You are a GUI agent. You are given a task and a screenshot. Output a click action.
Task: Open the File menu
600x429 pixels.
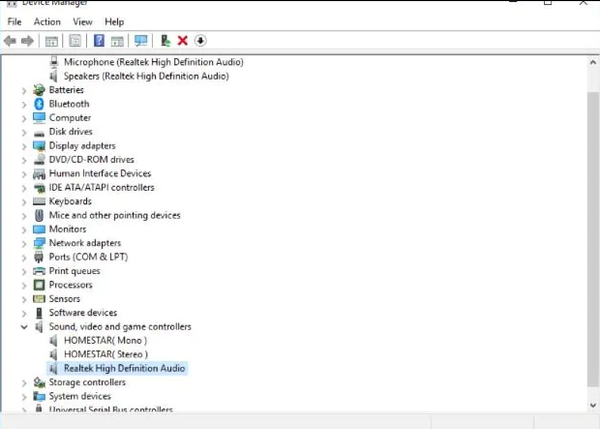pyautogui.click(x=15, y=21)
